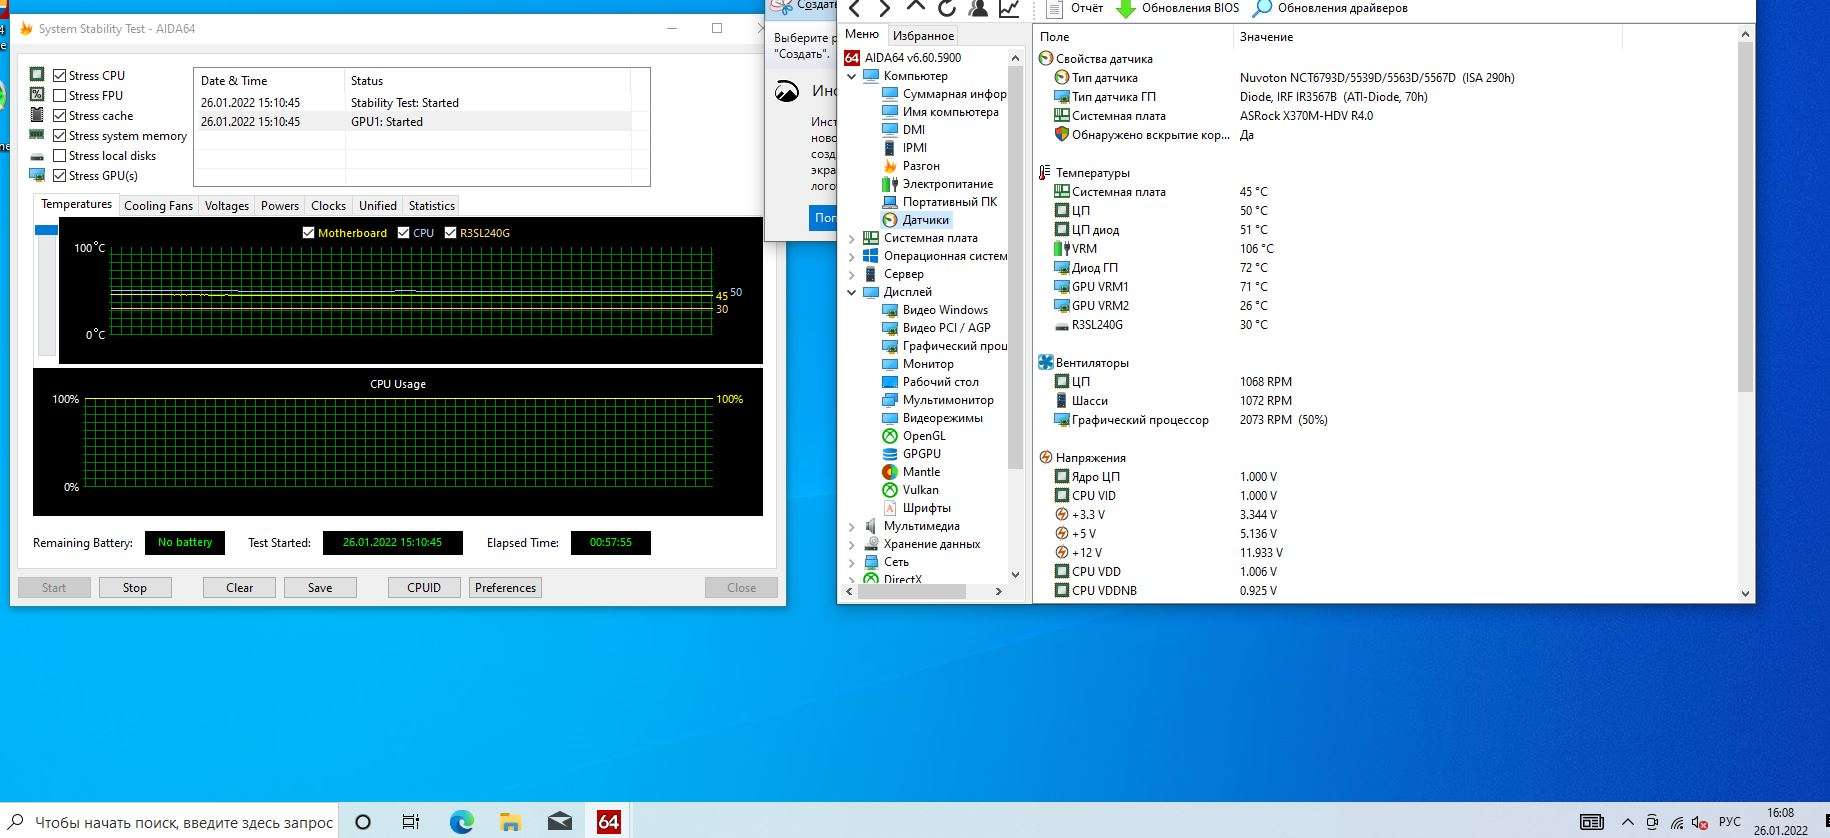Image resolution: width=1830 pixels, height=838 pixels.
Task: Select Суммарная информация tree item
Action: tap(944, 94)
